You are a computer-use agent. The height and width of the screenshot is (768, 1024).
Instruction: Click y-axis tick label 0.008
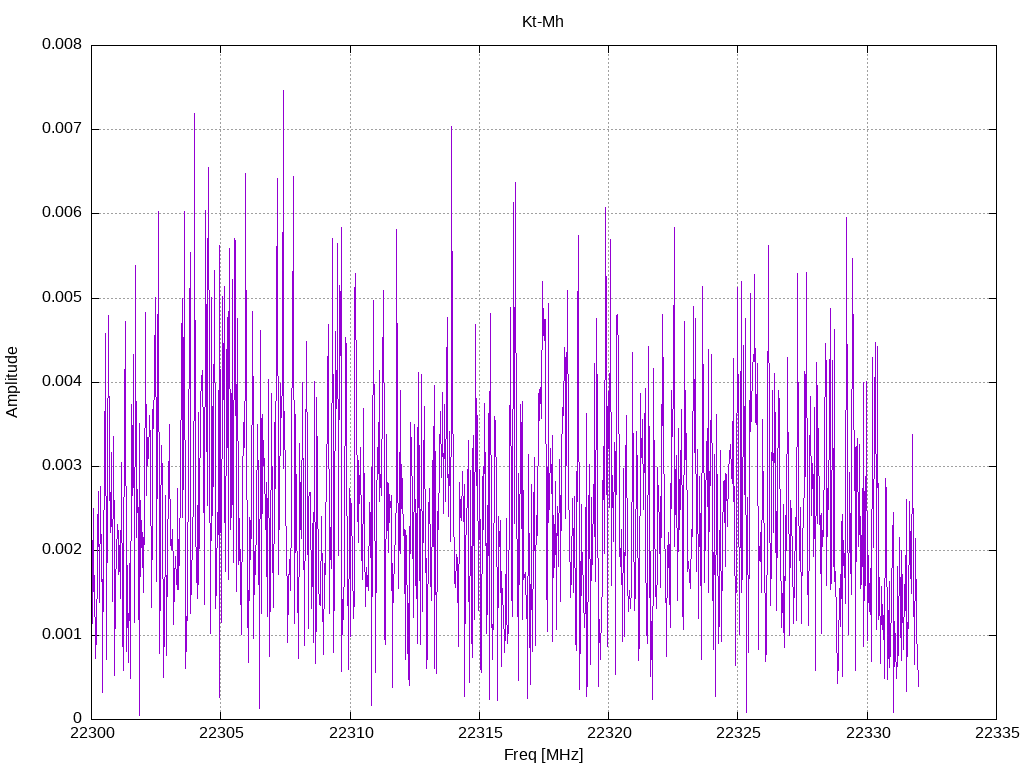tap(62, 44)
